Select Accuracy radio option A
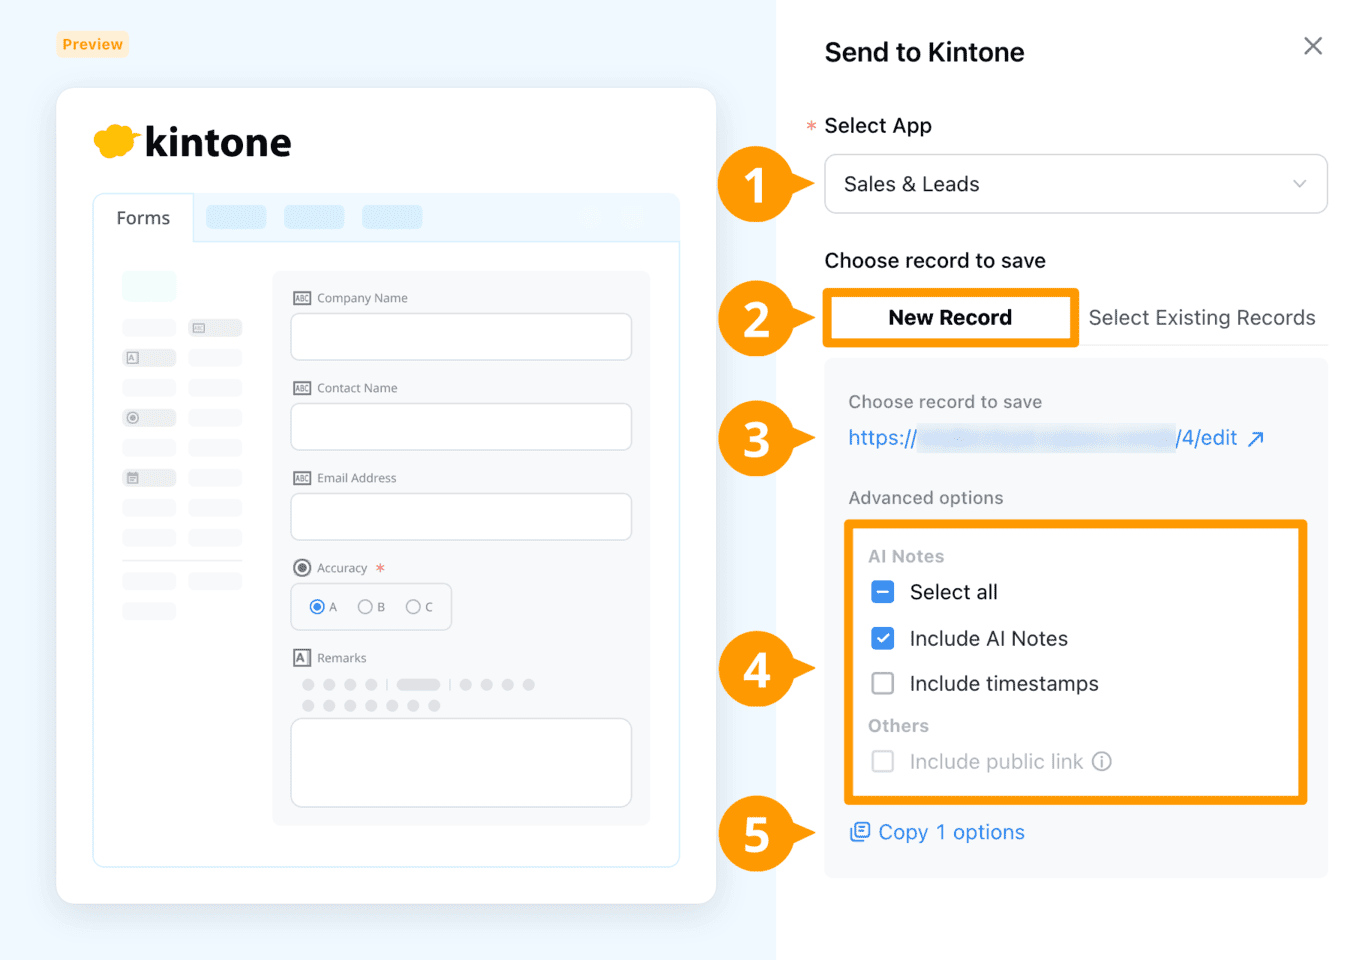 coord(317,607)
